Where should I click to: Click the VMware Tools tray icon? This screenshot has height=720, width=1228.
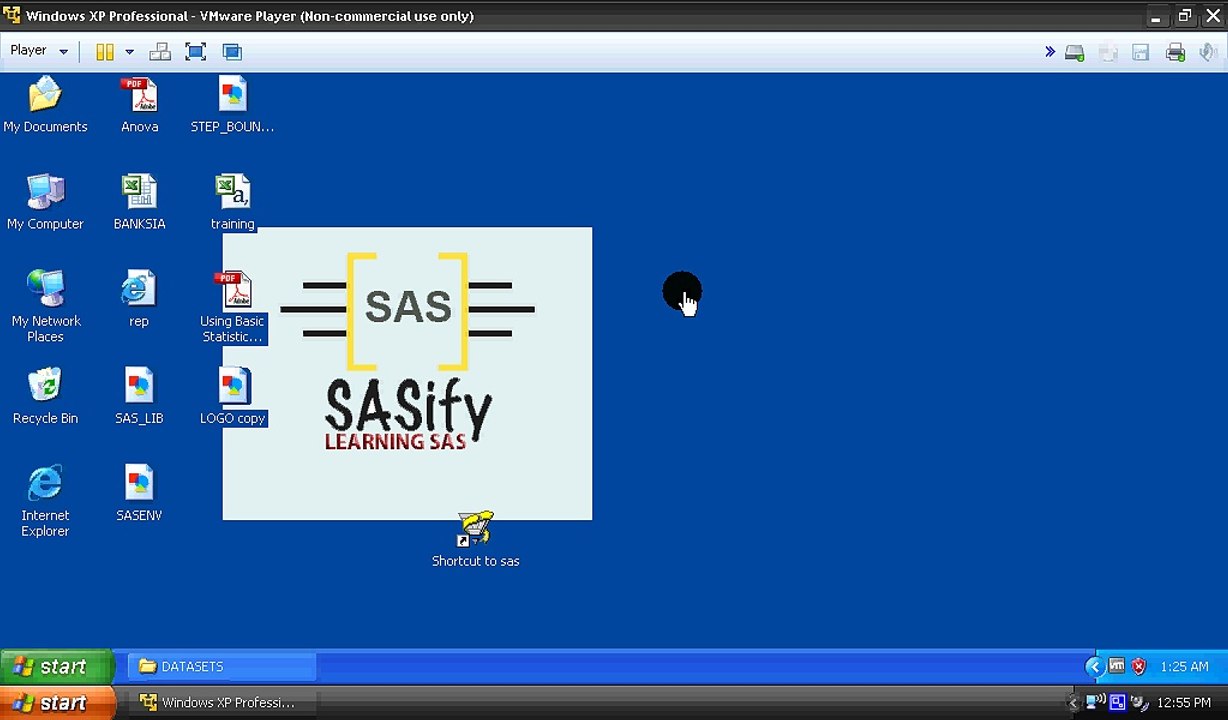click(x=1116, y=666)
